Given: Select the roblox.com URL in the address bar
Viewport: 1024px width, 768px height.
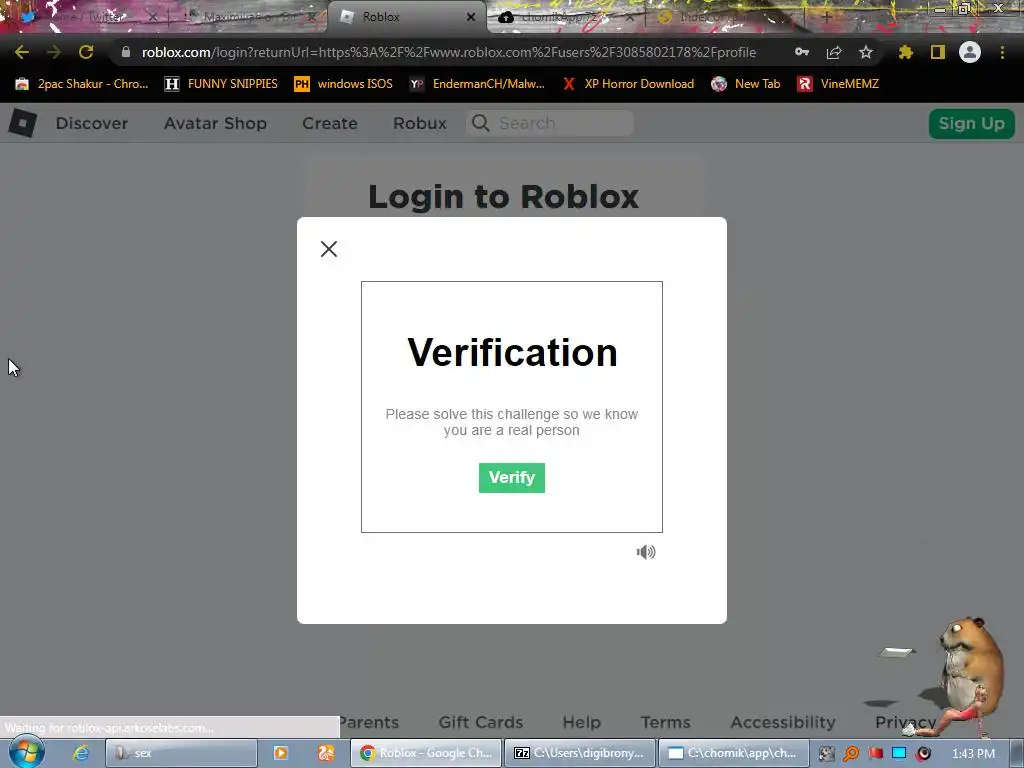Looking at the screenshot, I should pos(449,52).
